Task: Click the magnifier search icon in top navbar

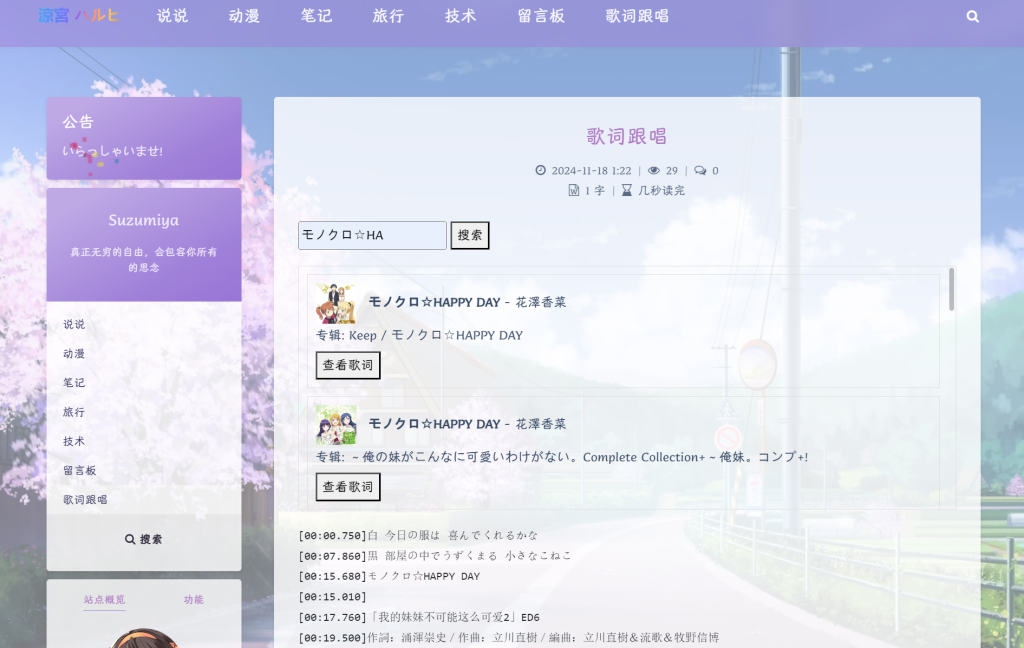Action: coord(973,17)
